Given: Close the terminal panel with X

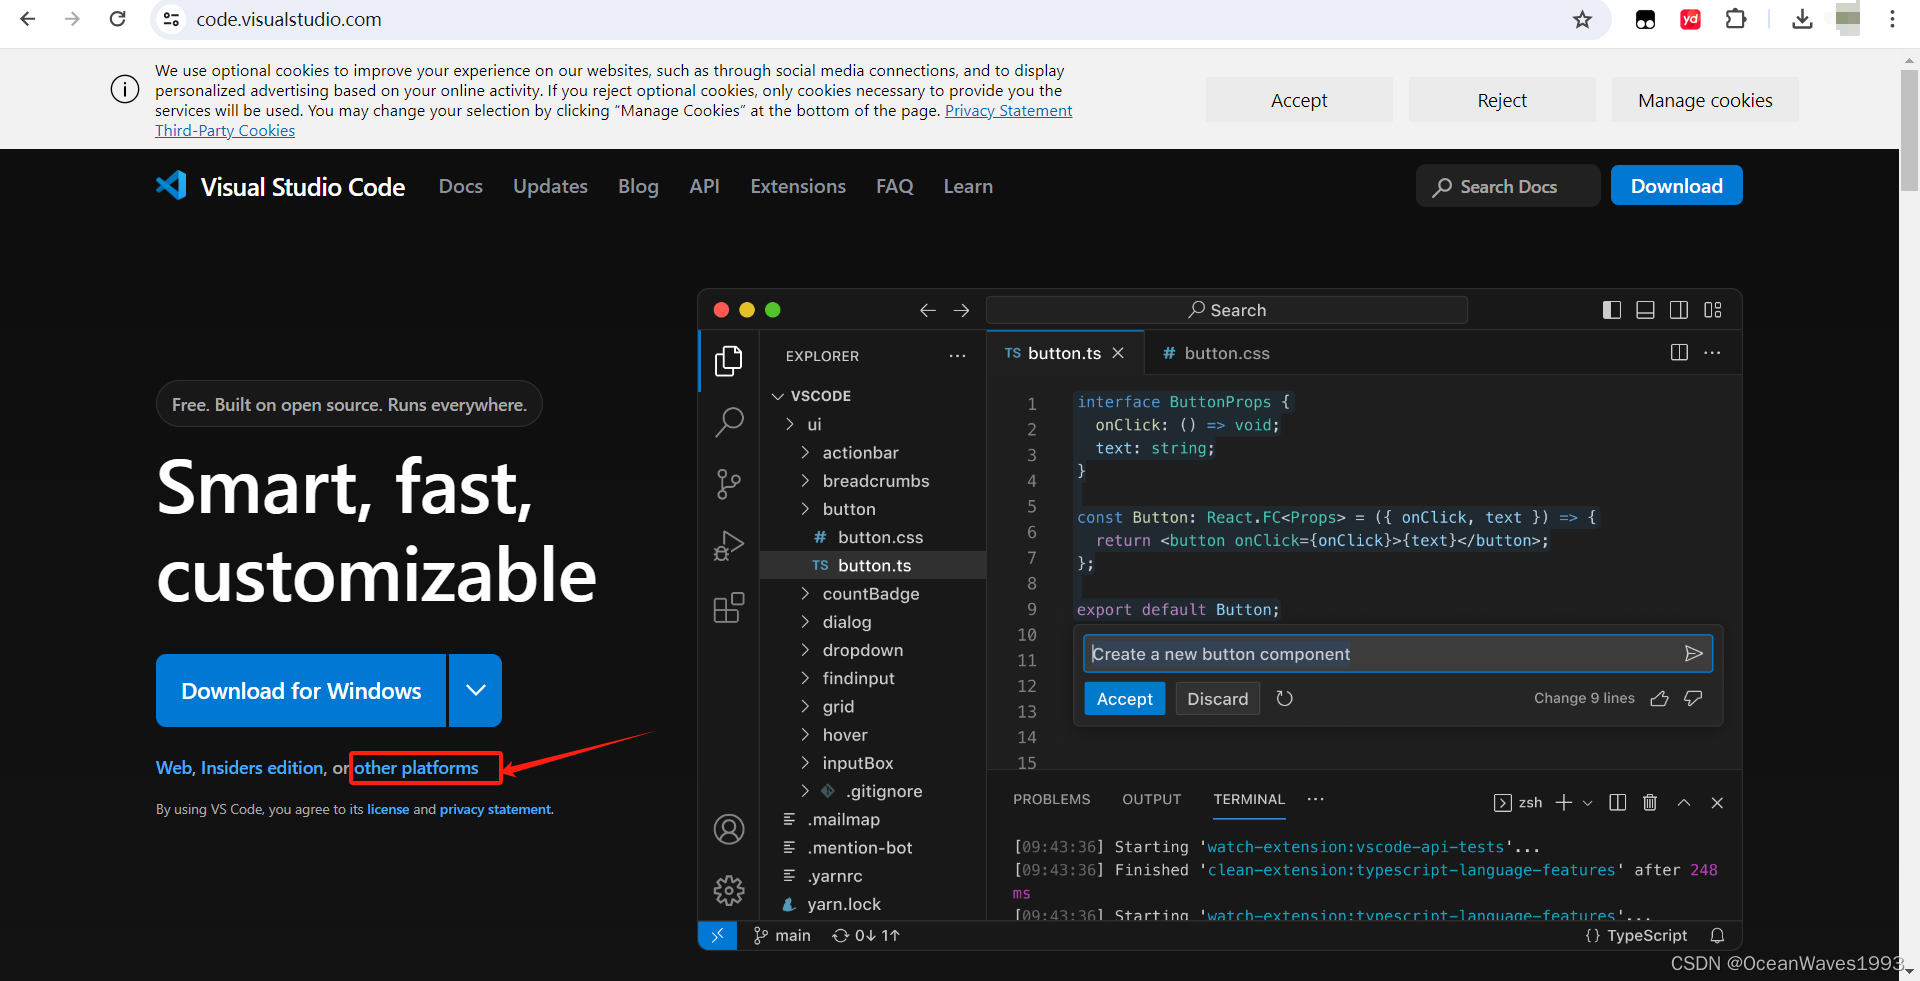Looking at the screenshot, I should click(x=1717, y=802).
